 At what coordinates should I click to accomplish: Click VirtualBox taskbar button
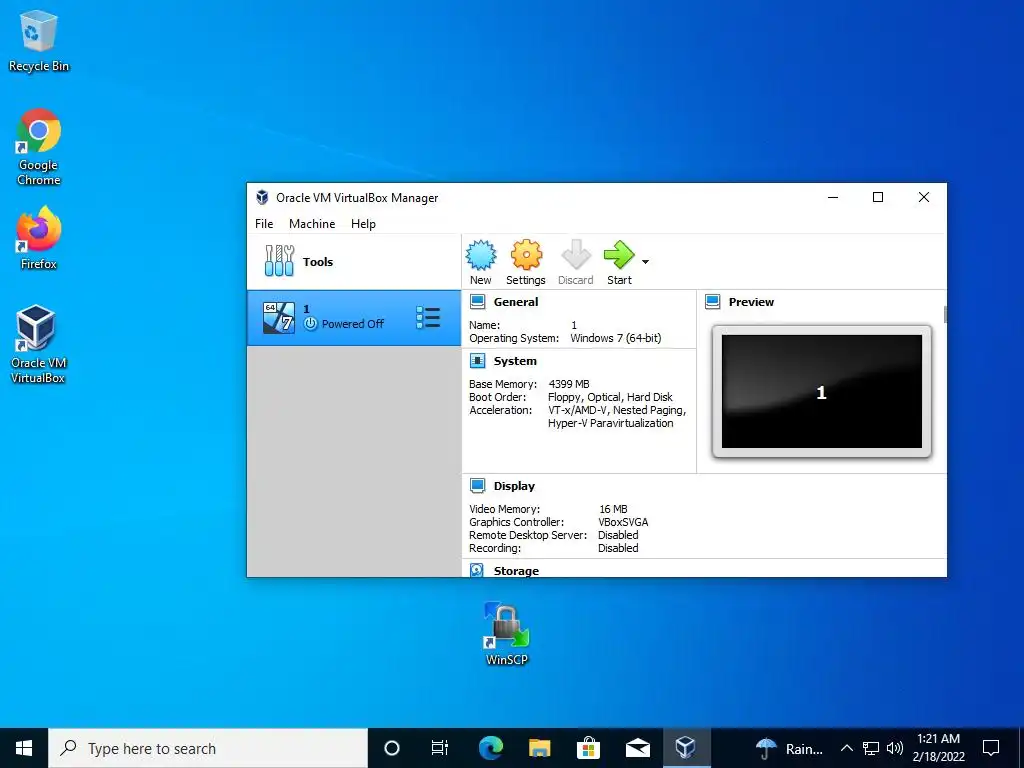pyautogui.click(x=686, y=748)
